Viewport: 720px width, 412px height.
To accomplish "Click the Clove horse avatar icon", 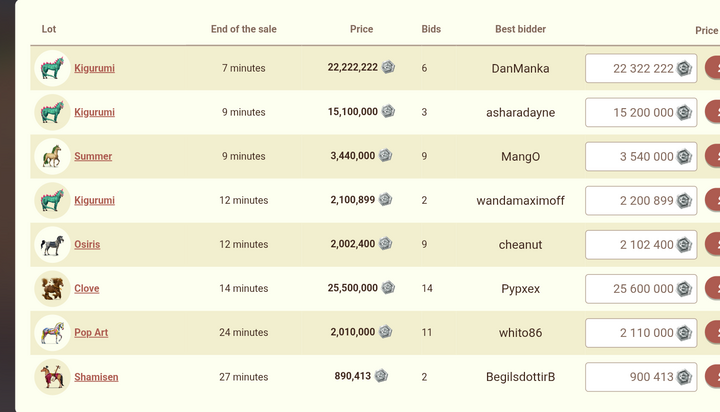I will pyautogui.click(x=51, y=288).
